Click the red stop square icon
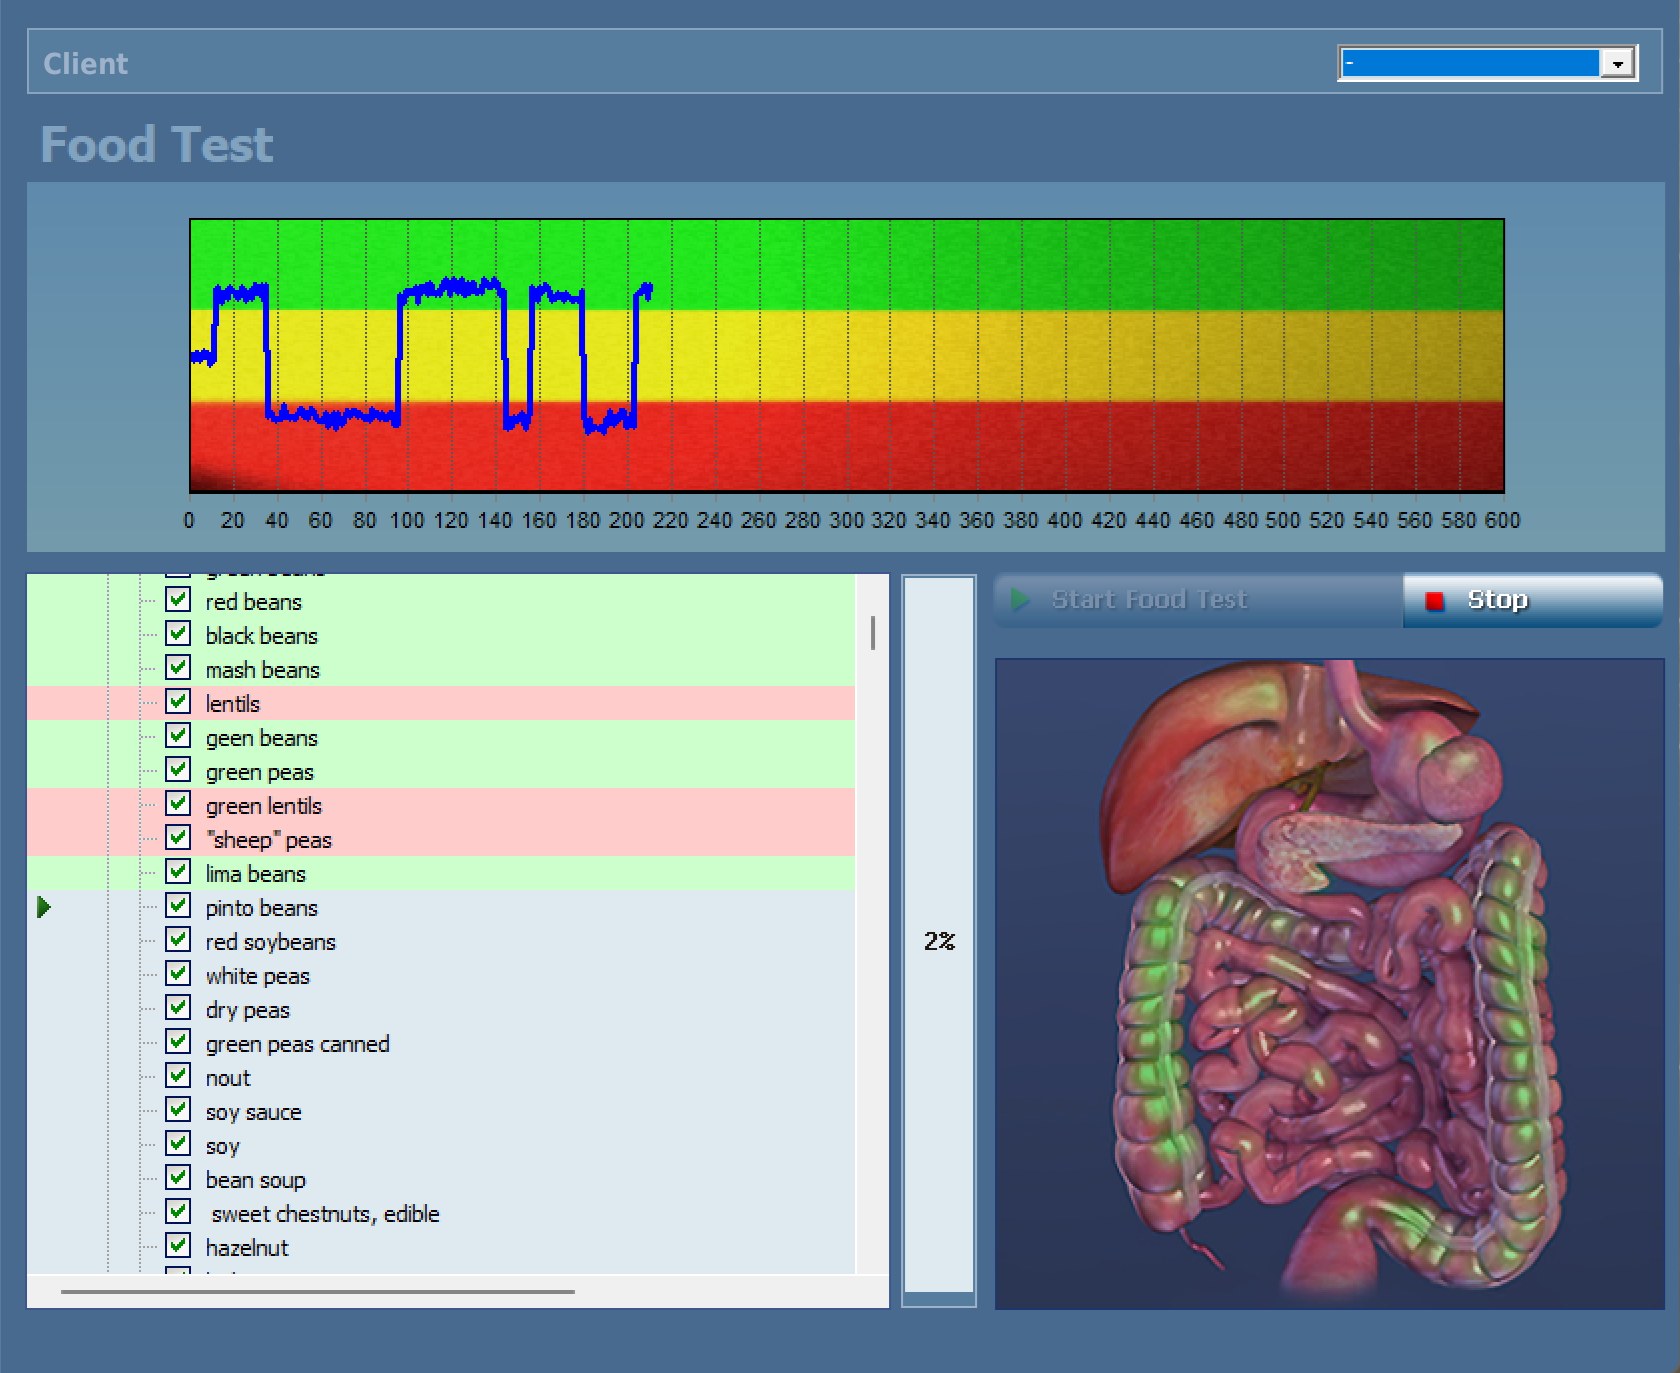The height and width of the screenshot is (1373, 1680). click(1435, 601)
